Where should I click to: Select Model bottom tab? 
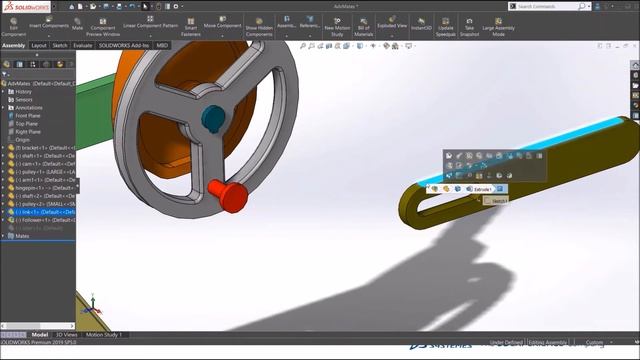(40, 335)
